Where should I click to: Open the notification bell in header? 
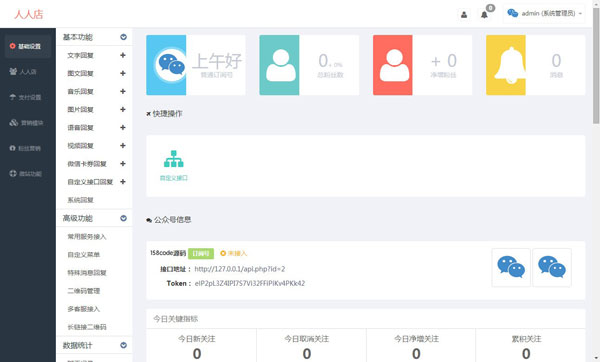pyautogui.click(x=484, y=15)
